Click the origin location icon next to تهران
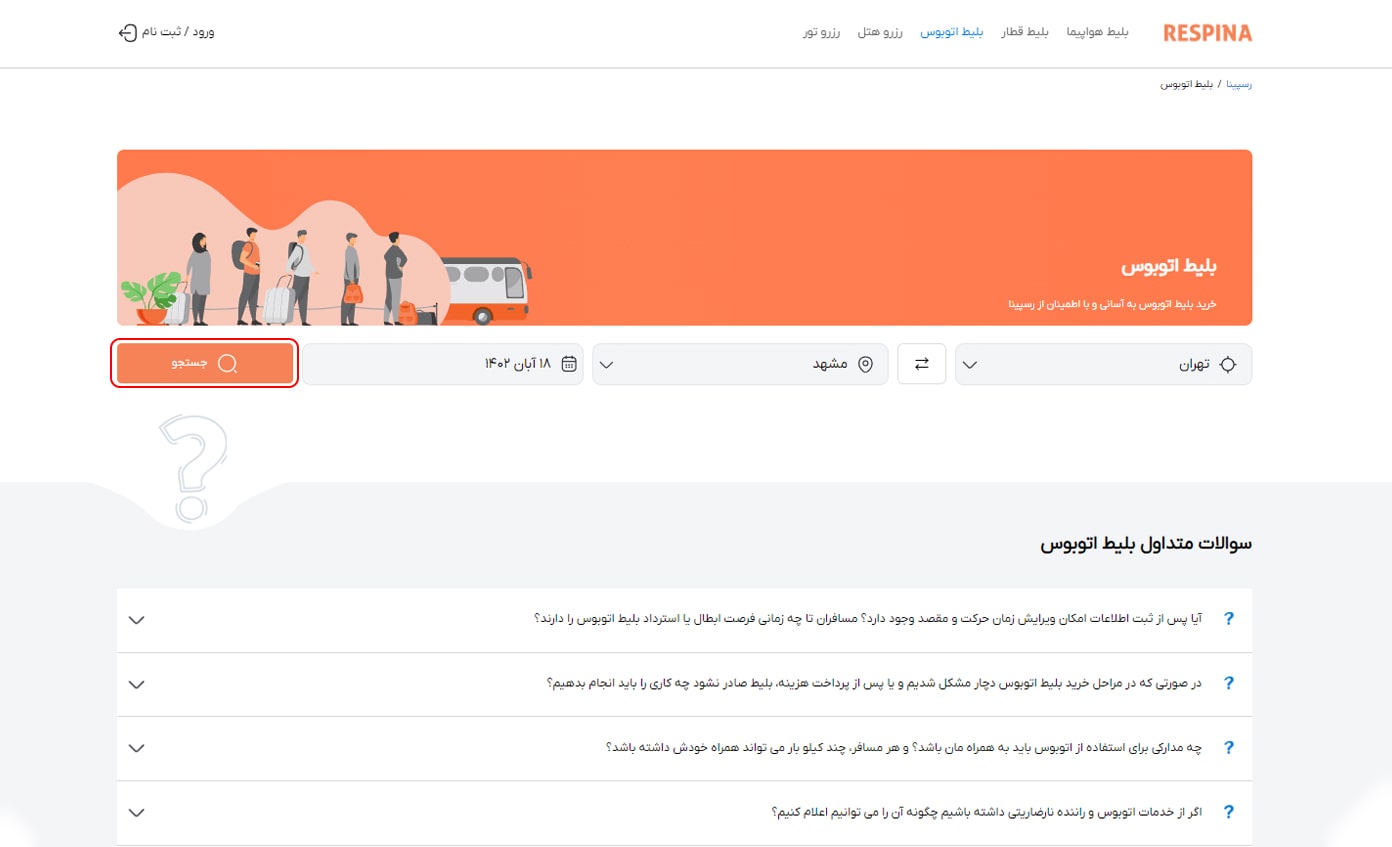The width and height of the screenshot is (1392, 847). [x=1230, y=364]
